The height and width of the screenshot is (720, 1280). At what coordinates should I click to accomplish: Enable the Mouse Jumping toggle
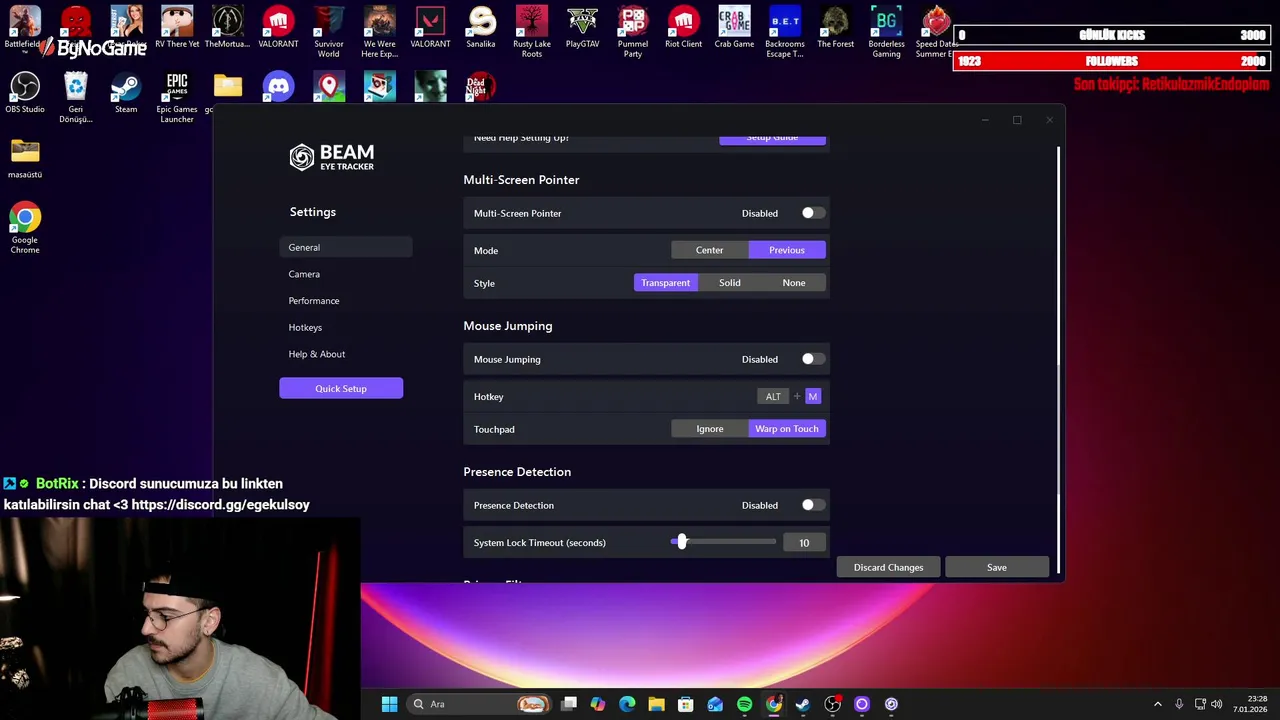point(813,359)
